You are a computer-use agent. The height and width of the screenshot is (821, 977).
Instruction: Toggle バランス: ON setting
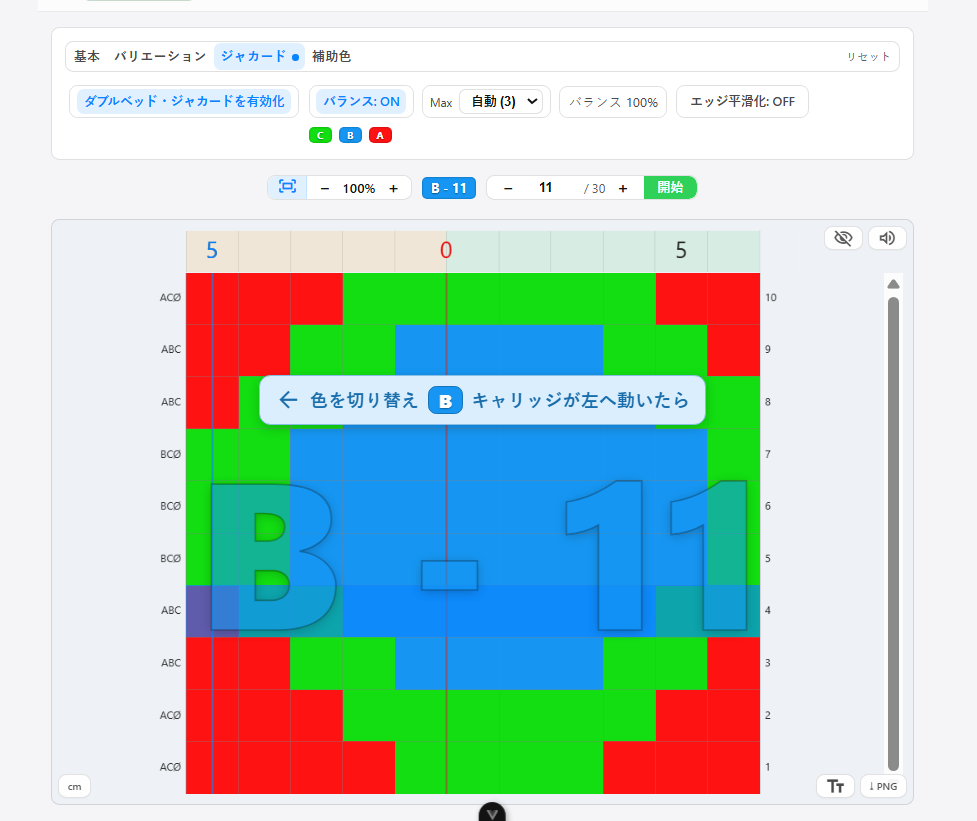[x=361, y=101]
